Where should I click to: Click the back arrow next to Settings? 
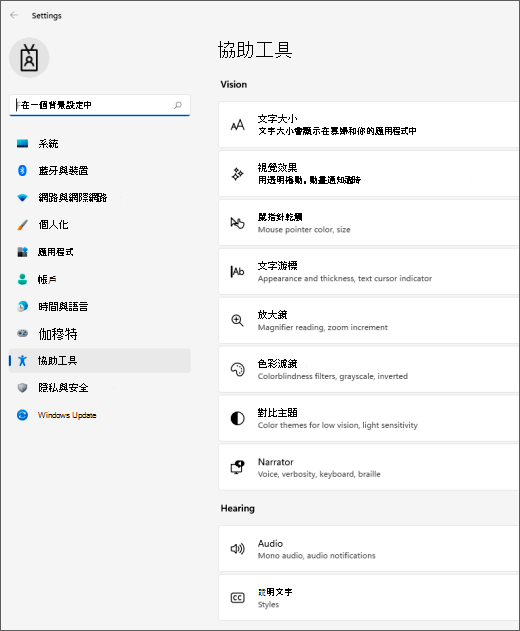tap(14, 15)
